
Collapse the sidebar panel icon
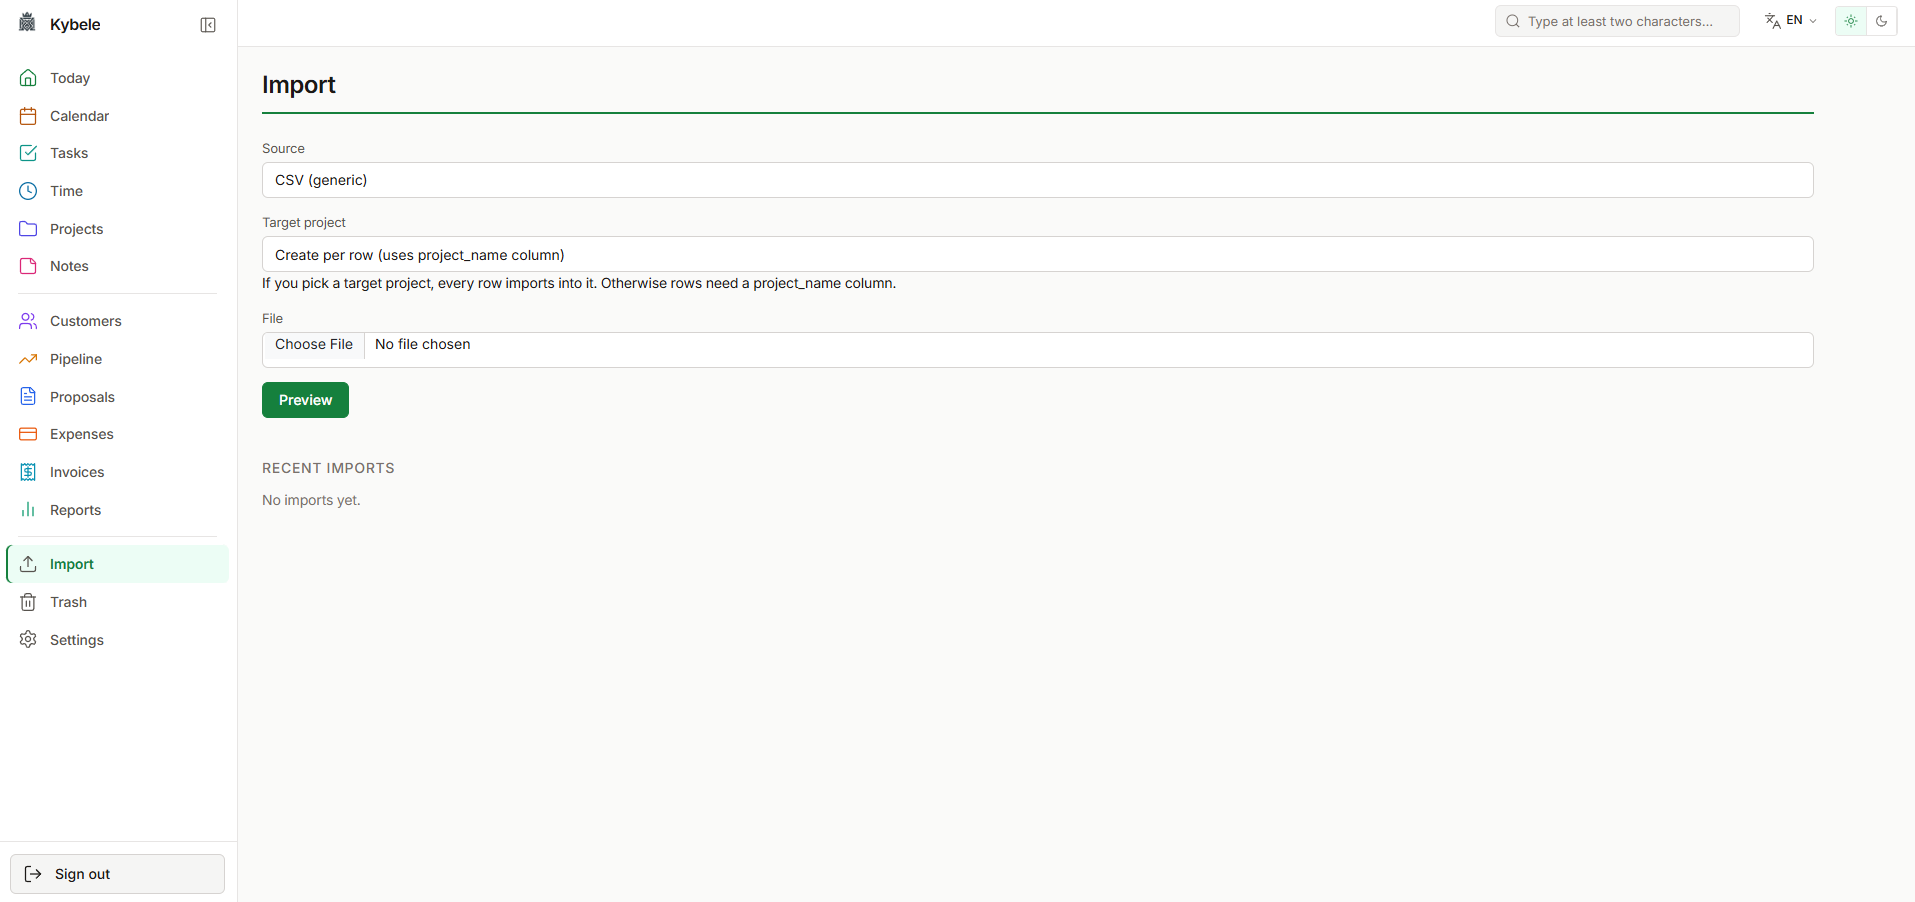tap(208, 25)
